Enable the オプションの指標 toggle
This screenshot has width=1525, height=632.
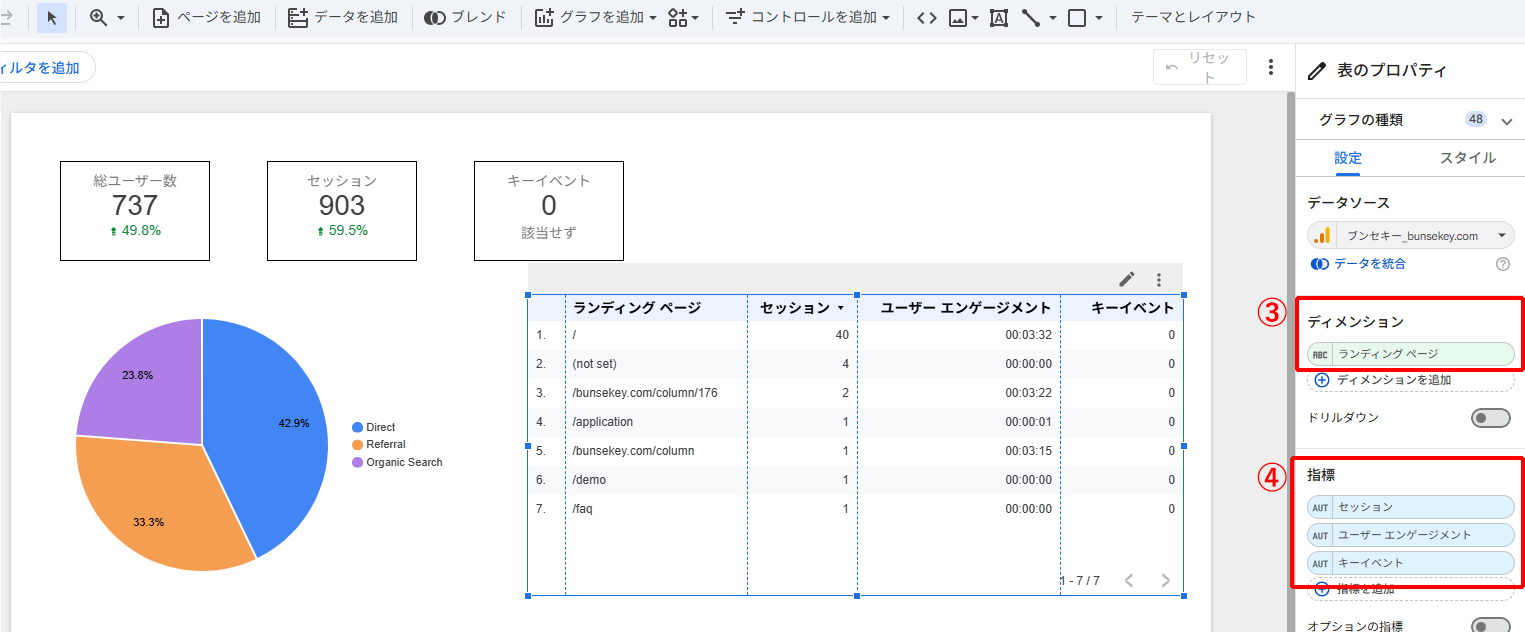pyautogui.click(x=1491, y=625)
